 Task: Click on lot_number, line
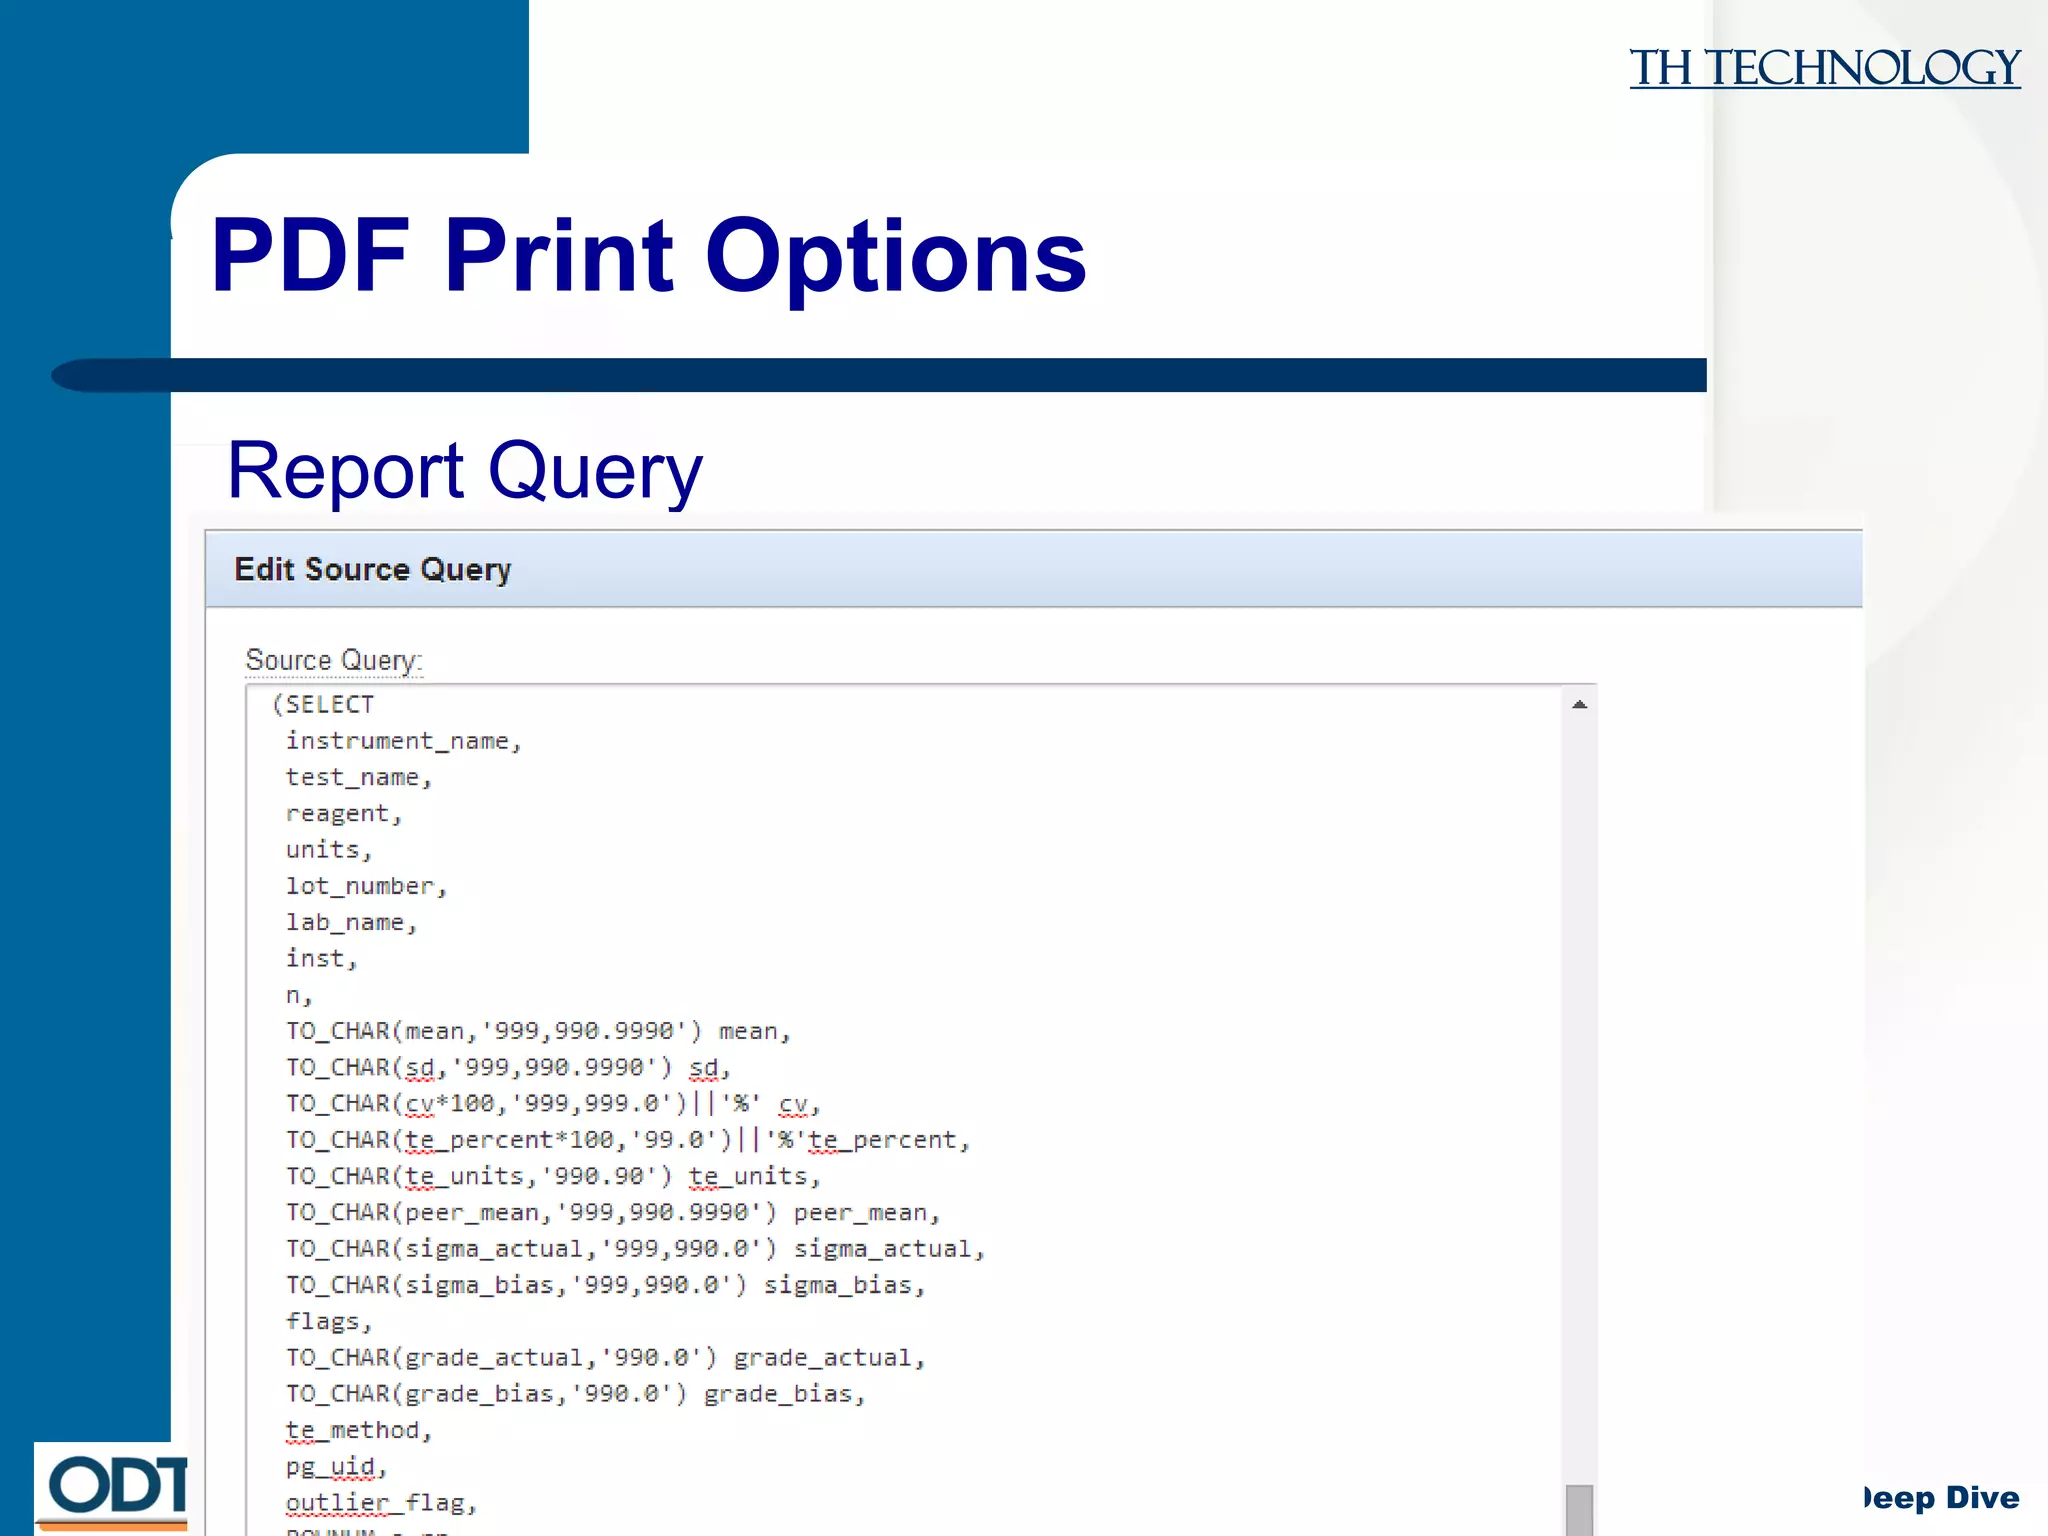366,886
